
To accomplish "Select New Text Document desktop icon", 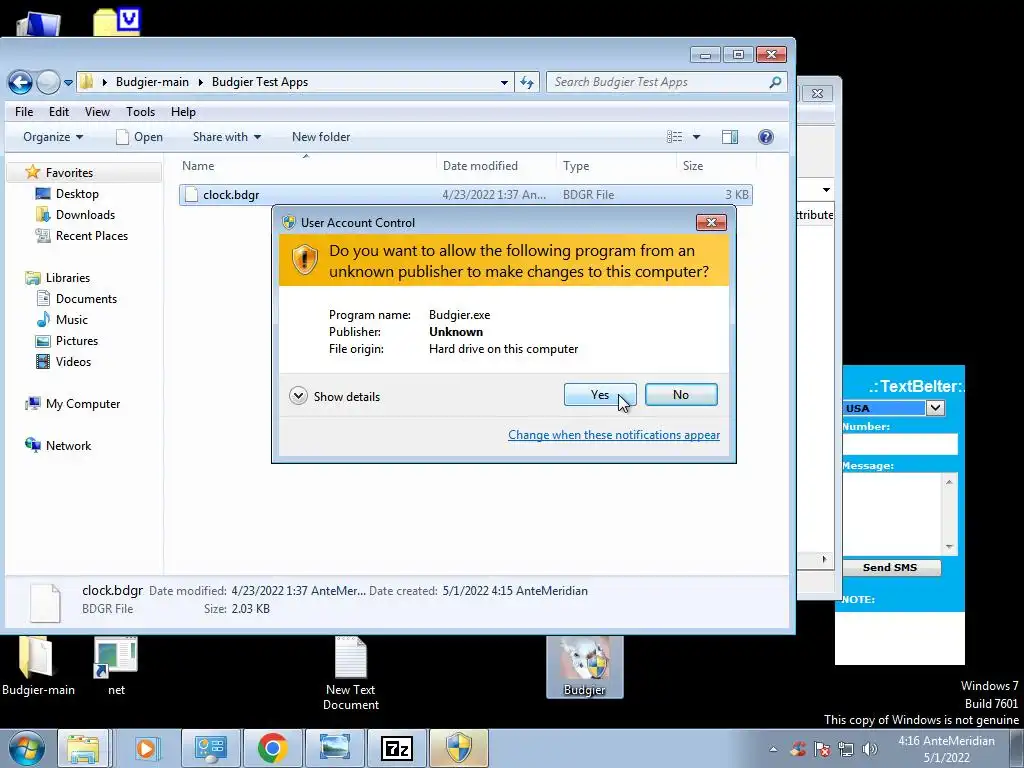I will pos(351,674).
